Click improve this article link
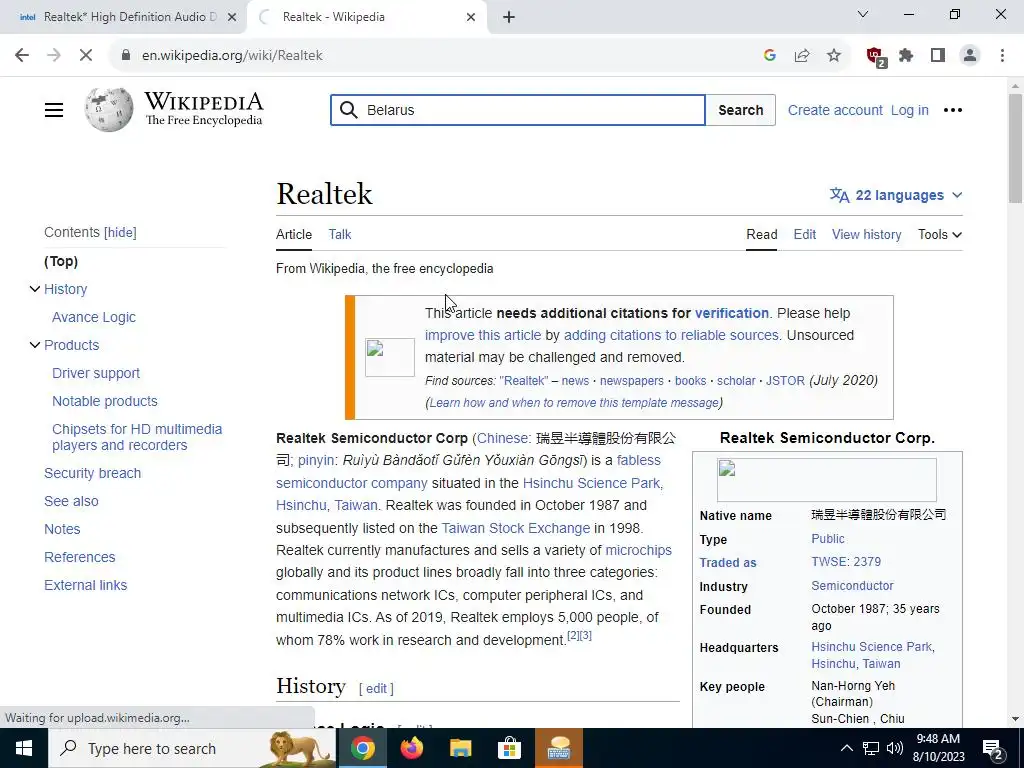Image resolution: width=1024 pixels, height=768 pixels. tap(483, 335)
